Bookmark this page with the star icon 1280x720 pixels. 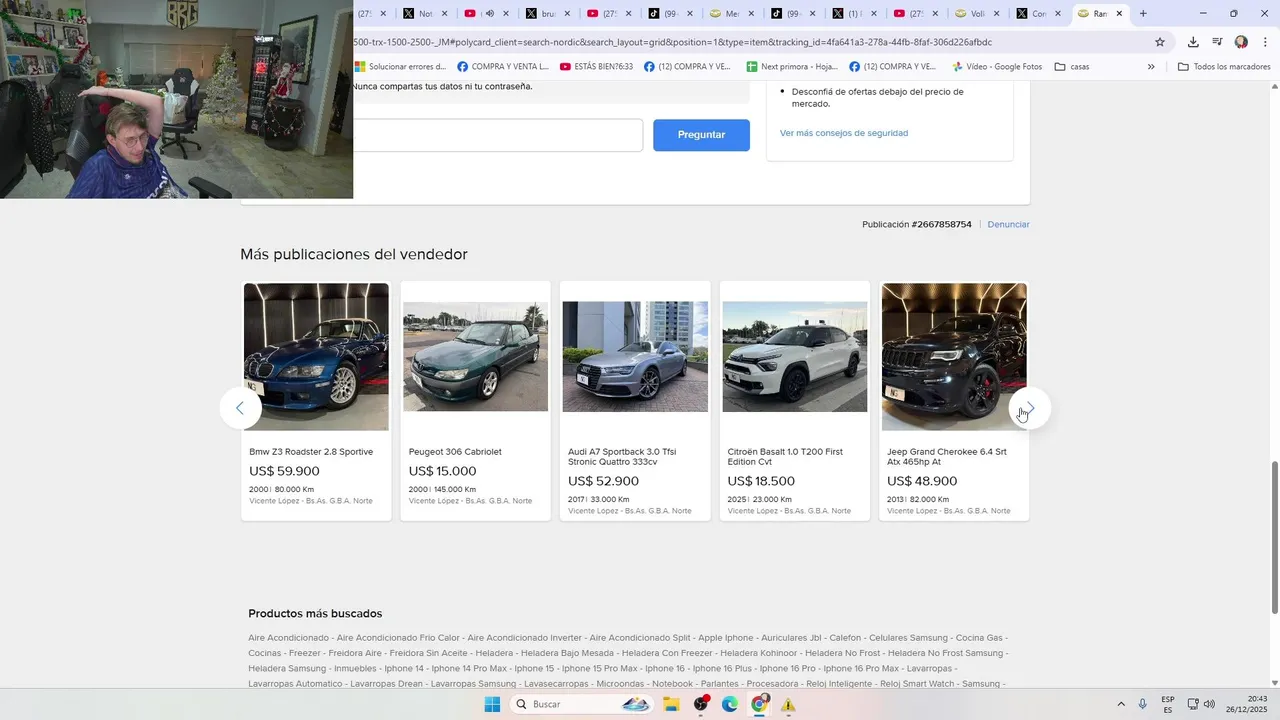pos(1160,42)
